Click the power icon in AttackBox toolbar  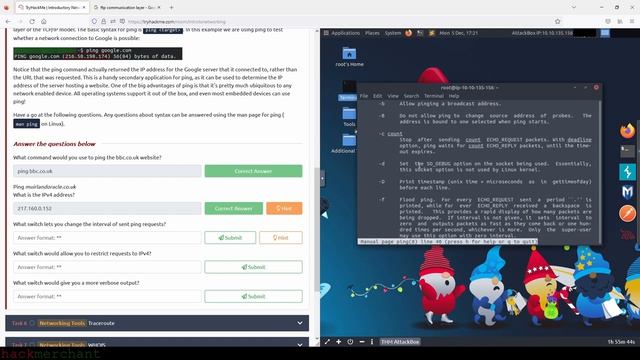click(x=350, y=342)
